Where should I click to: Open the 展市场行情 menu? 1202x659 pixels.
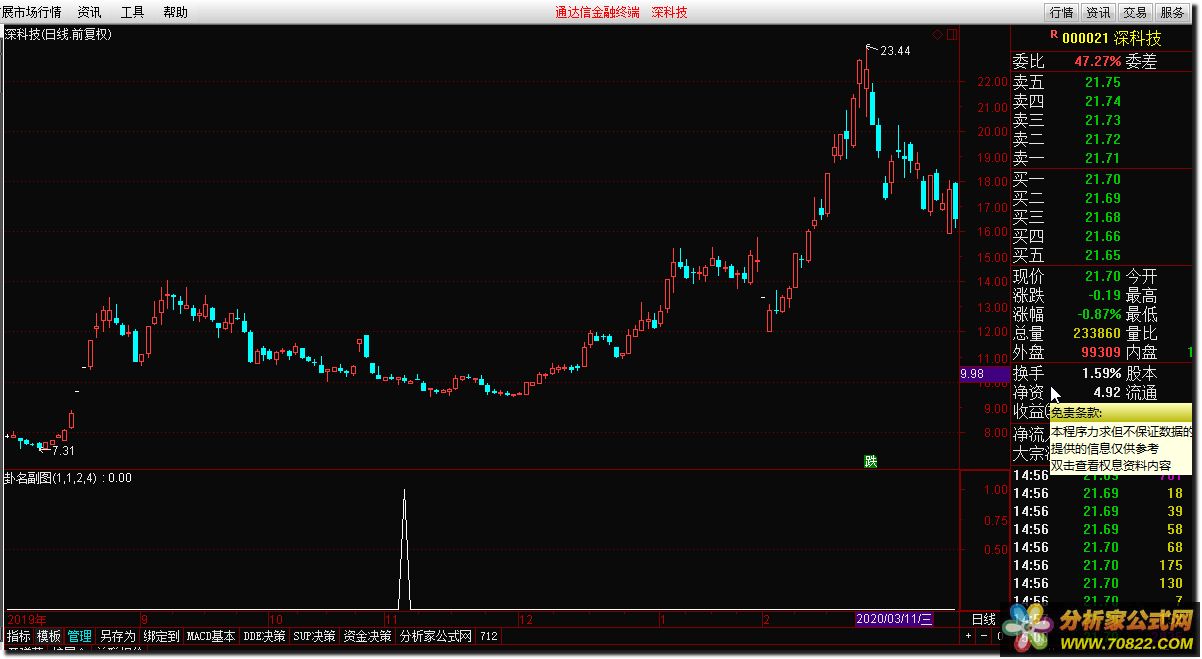pyautogui.click(x=30, y=12)
